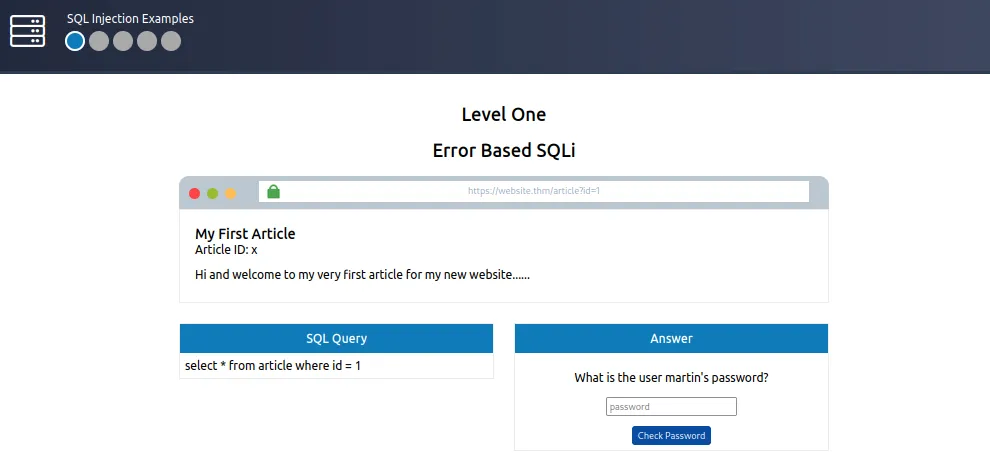
Task: Select the fourth level indicator circle
Action: pyautogui.click(x=147, y=41)
